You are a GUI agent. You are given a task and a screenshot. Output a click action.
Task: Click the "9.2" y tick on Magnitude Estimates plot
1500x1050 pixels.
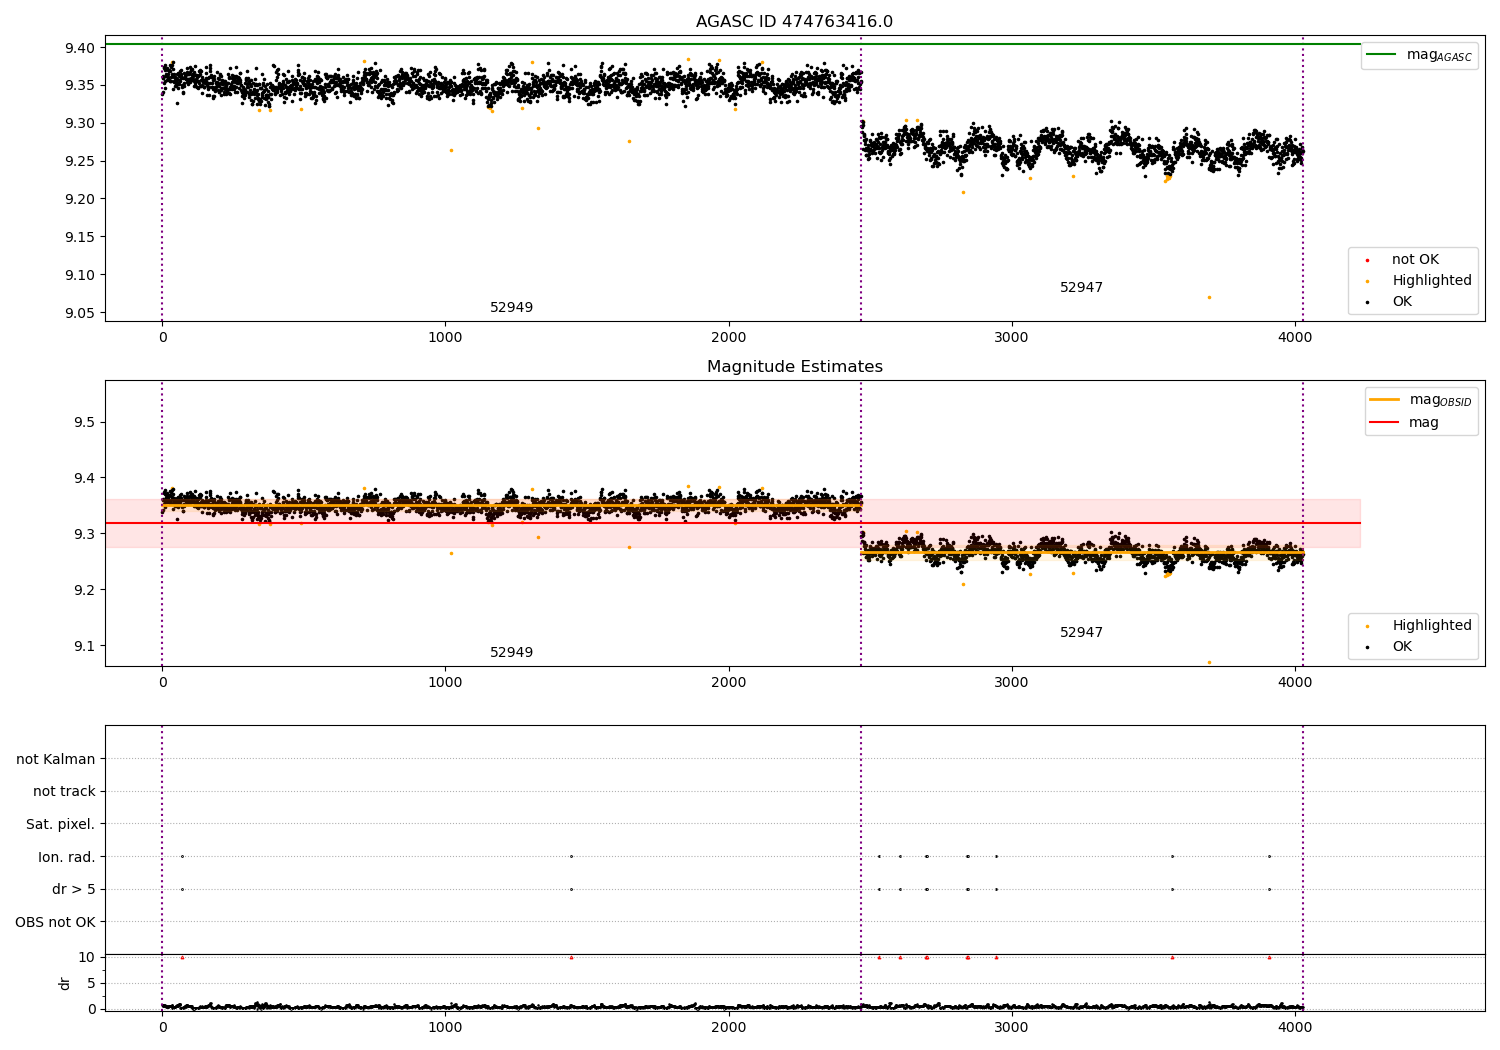pyautogui.click(x=84, y=591)
